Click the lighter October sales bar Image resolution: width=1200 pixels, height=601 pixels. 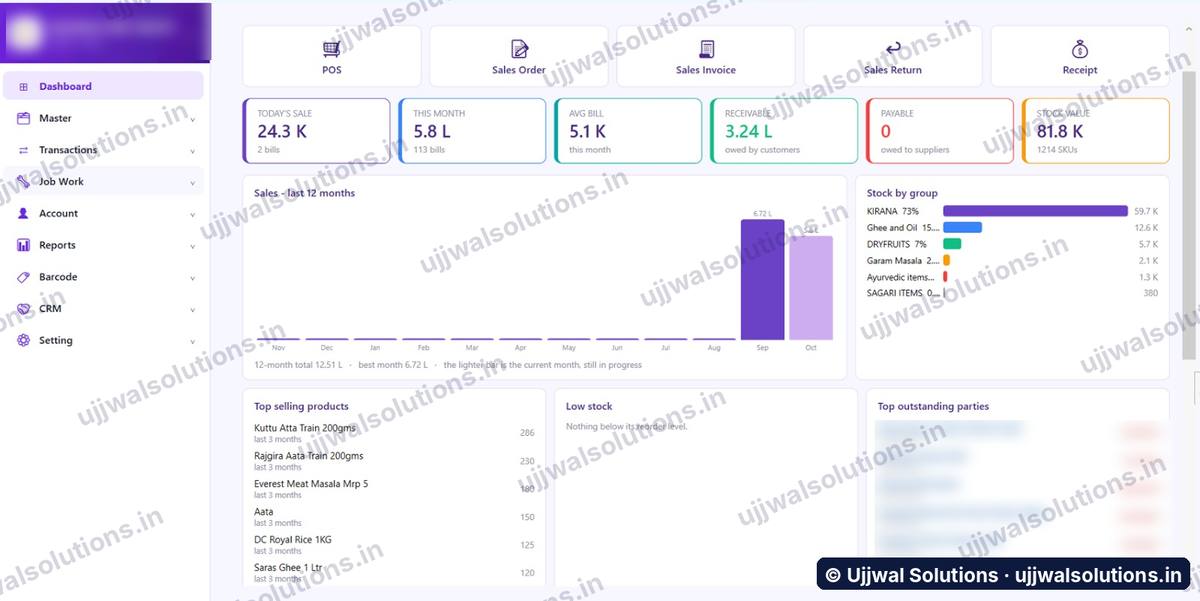811,288
